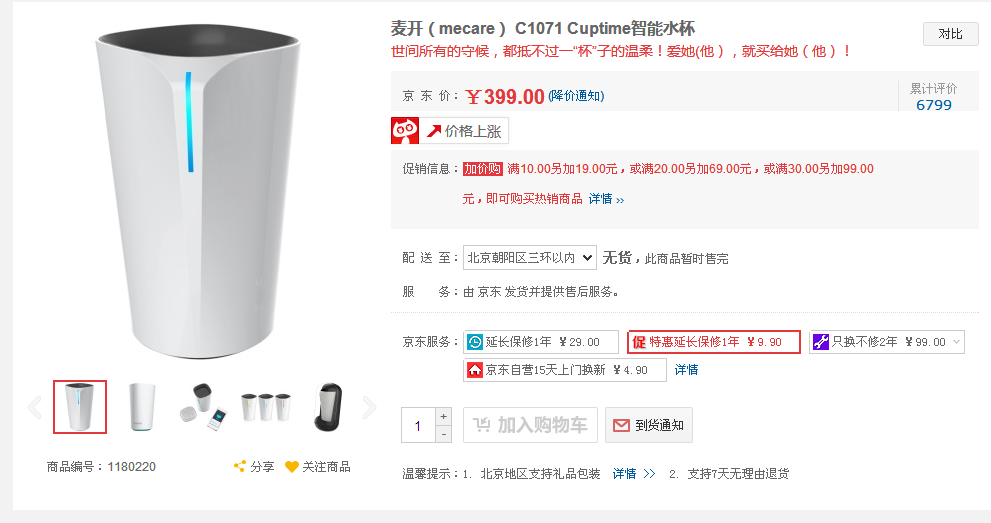Viewport: 991px width, 523px height.
Task: Click the 对比 compare button
Action: [951, 33]
